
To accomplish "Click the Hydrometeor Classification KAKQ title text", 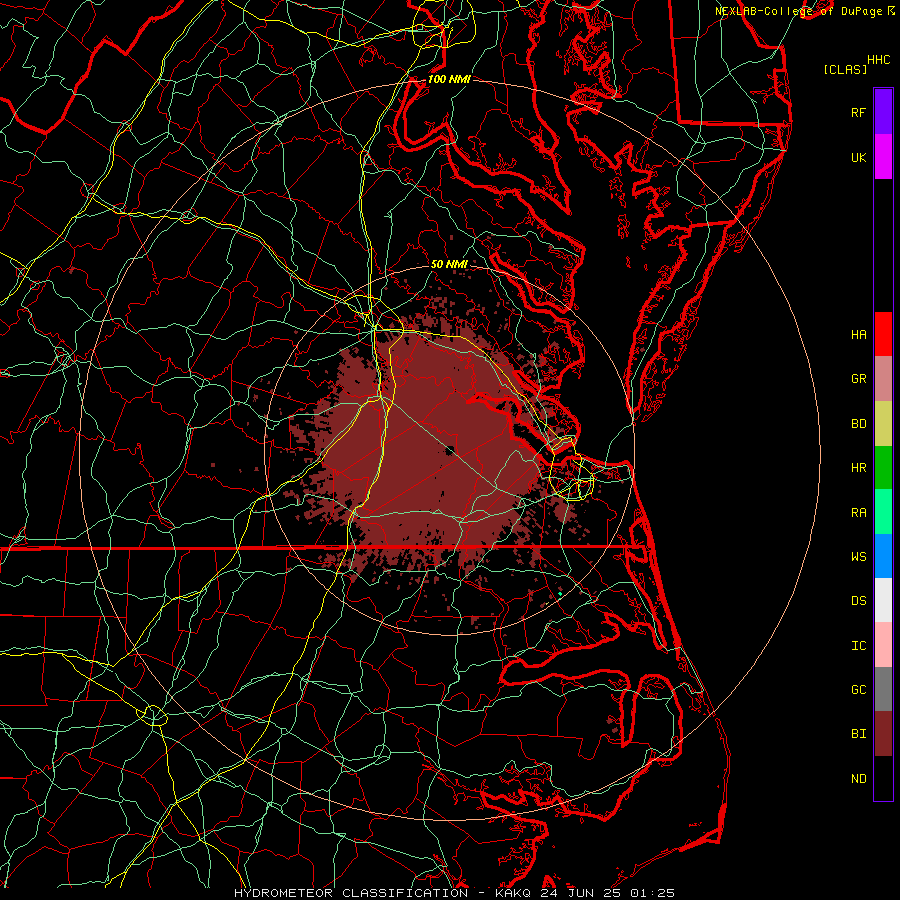I will [x=454, y=893].
